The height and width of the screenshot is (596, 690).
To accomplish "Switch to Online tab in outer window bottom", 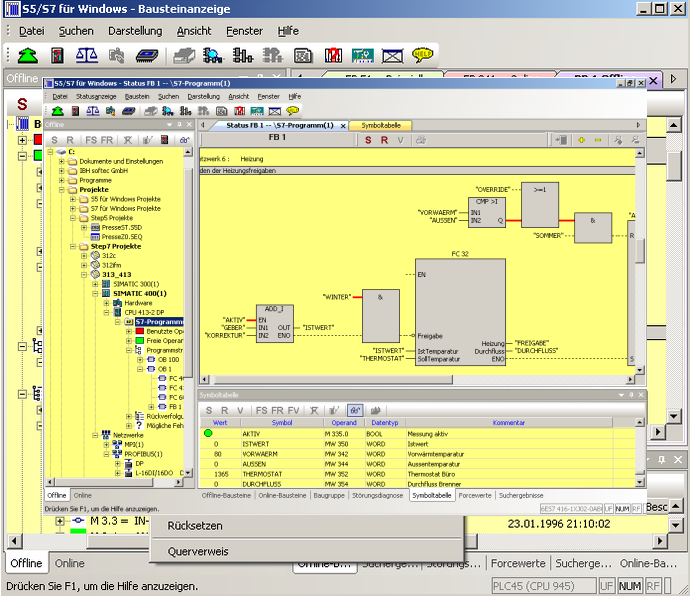I will pyautogui.click(x=70, y=563).
